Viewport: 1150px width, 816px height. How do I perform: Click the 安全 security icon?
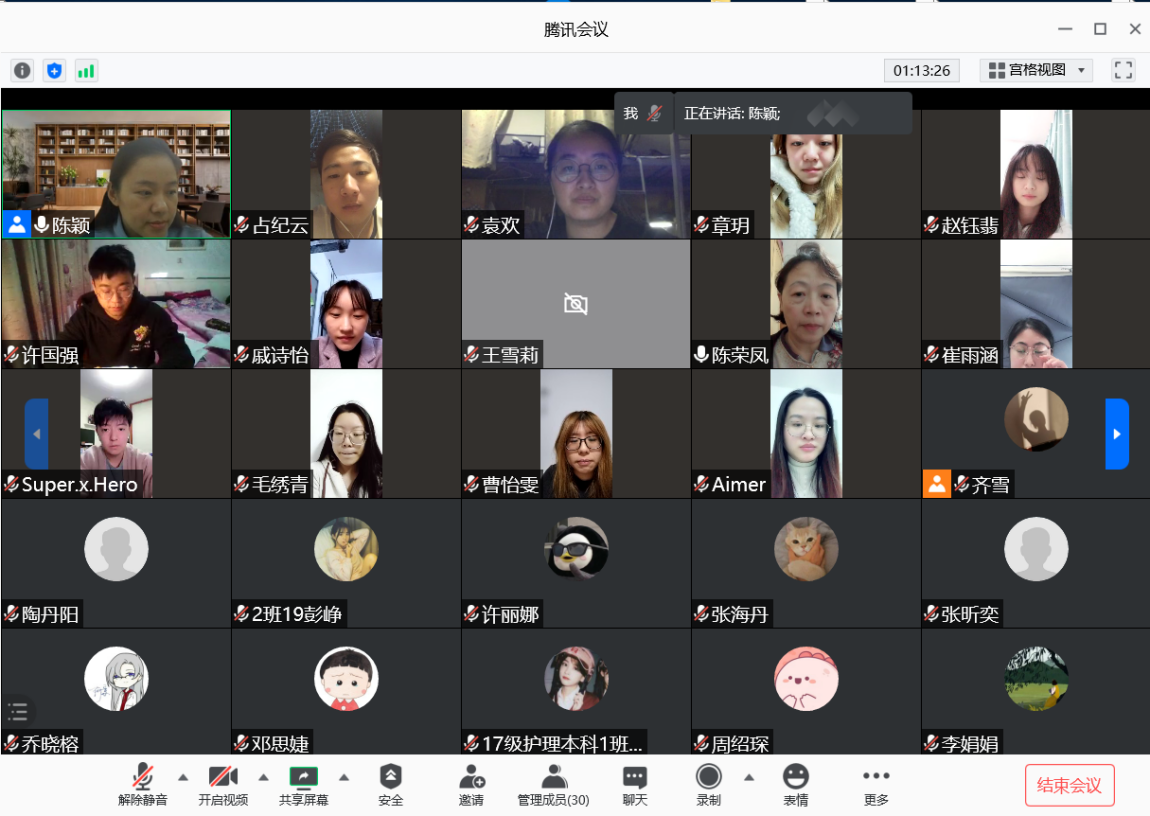[391, 785]
